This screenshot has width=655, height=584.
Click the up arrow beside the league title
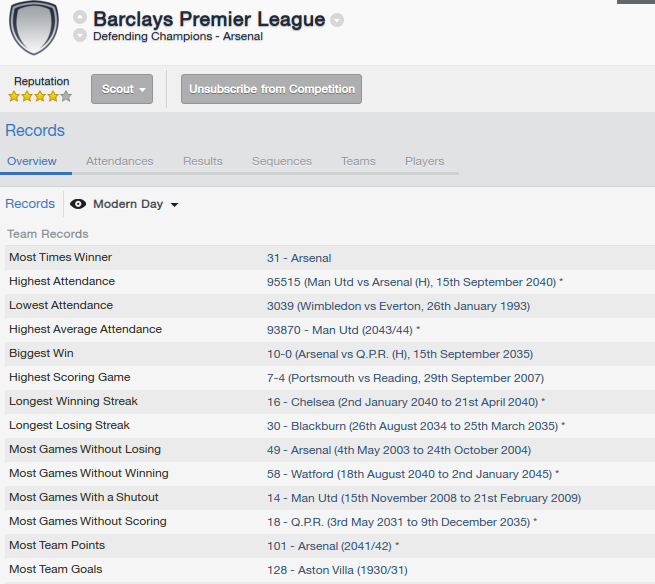(80, 17)
